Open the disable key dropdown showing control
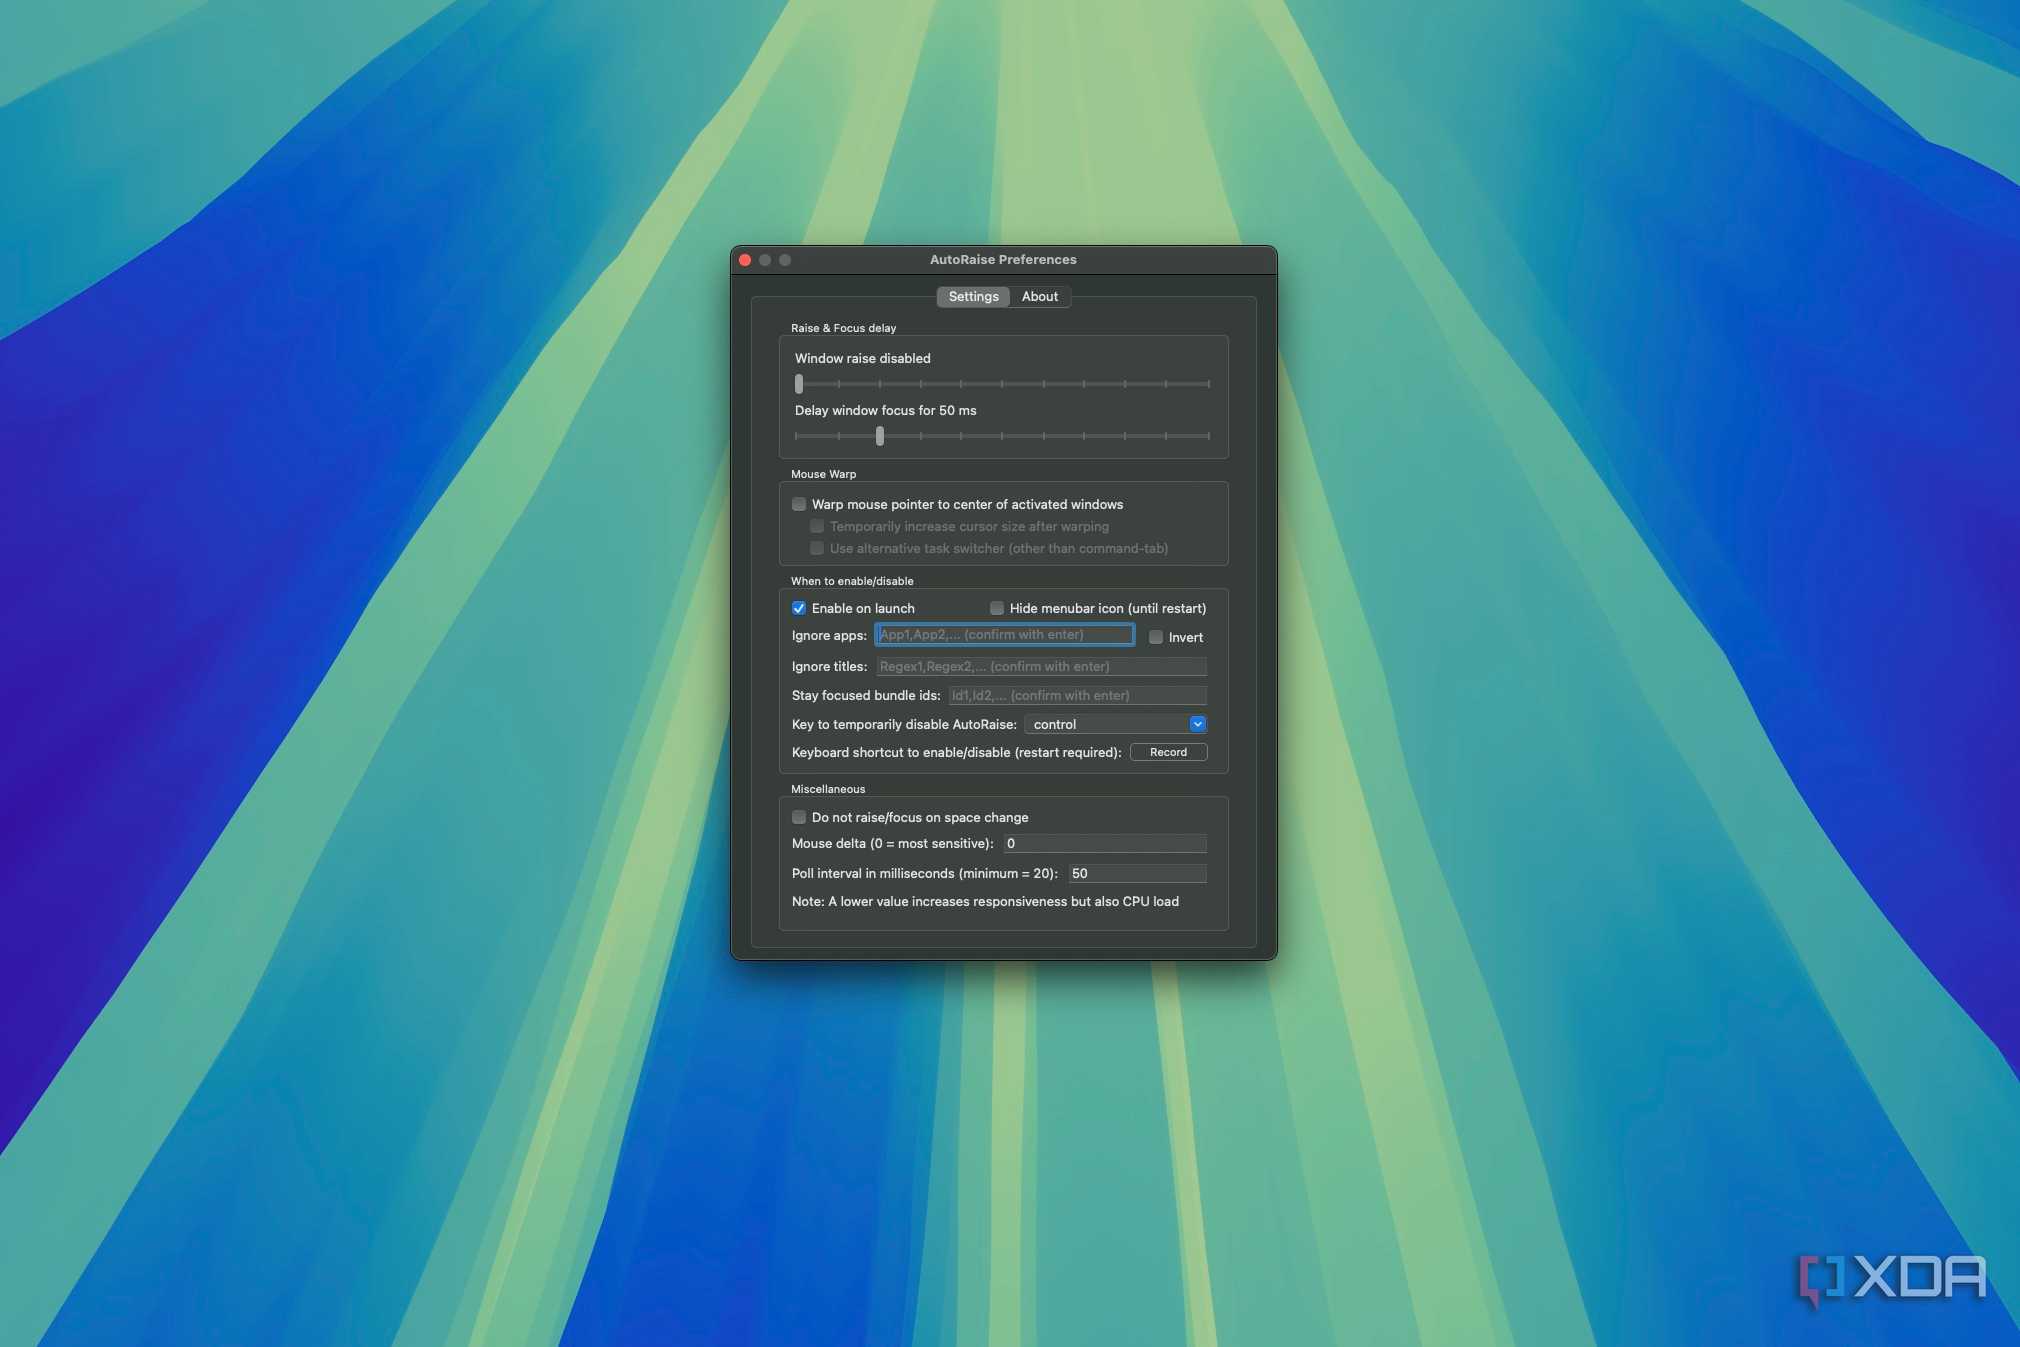 (x=1116, y=724)
